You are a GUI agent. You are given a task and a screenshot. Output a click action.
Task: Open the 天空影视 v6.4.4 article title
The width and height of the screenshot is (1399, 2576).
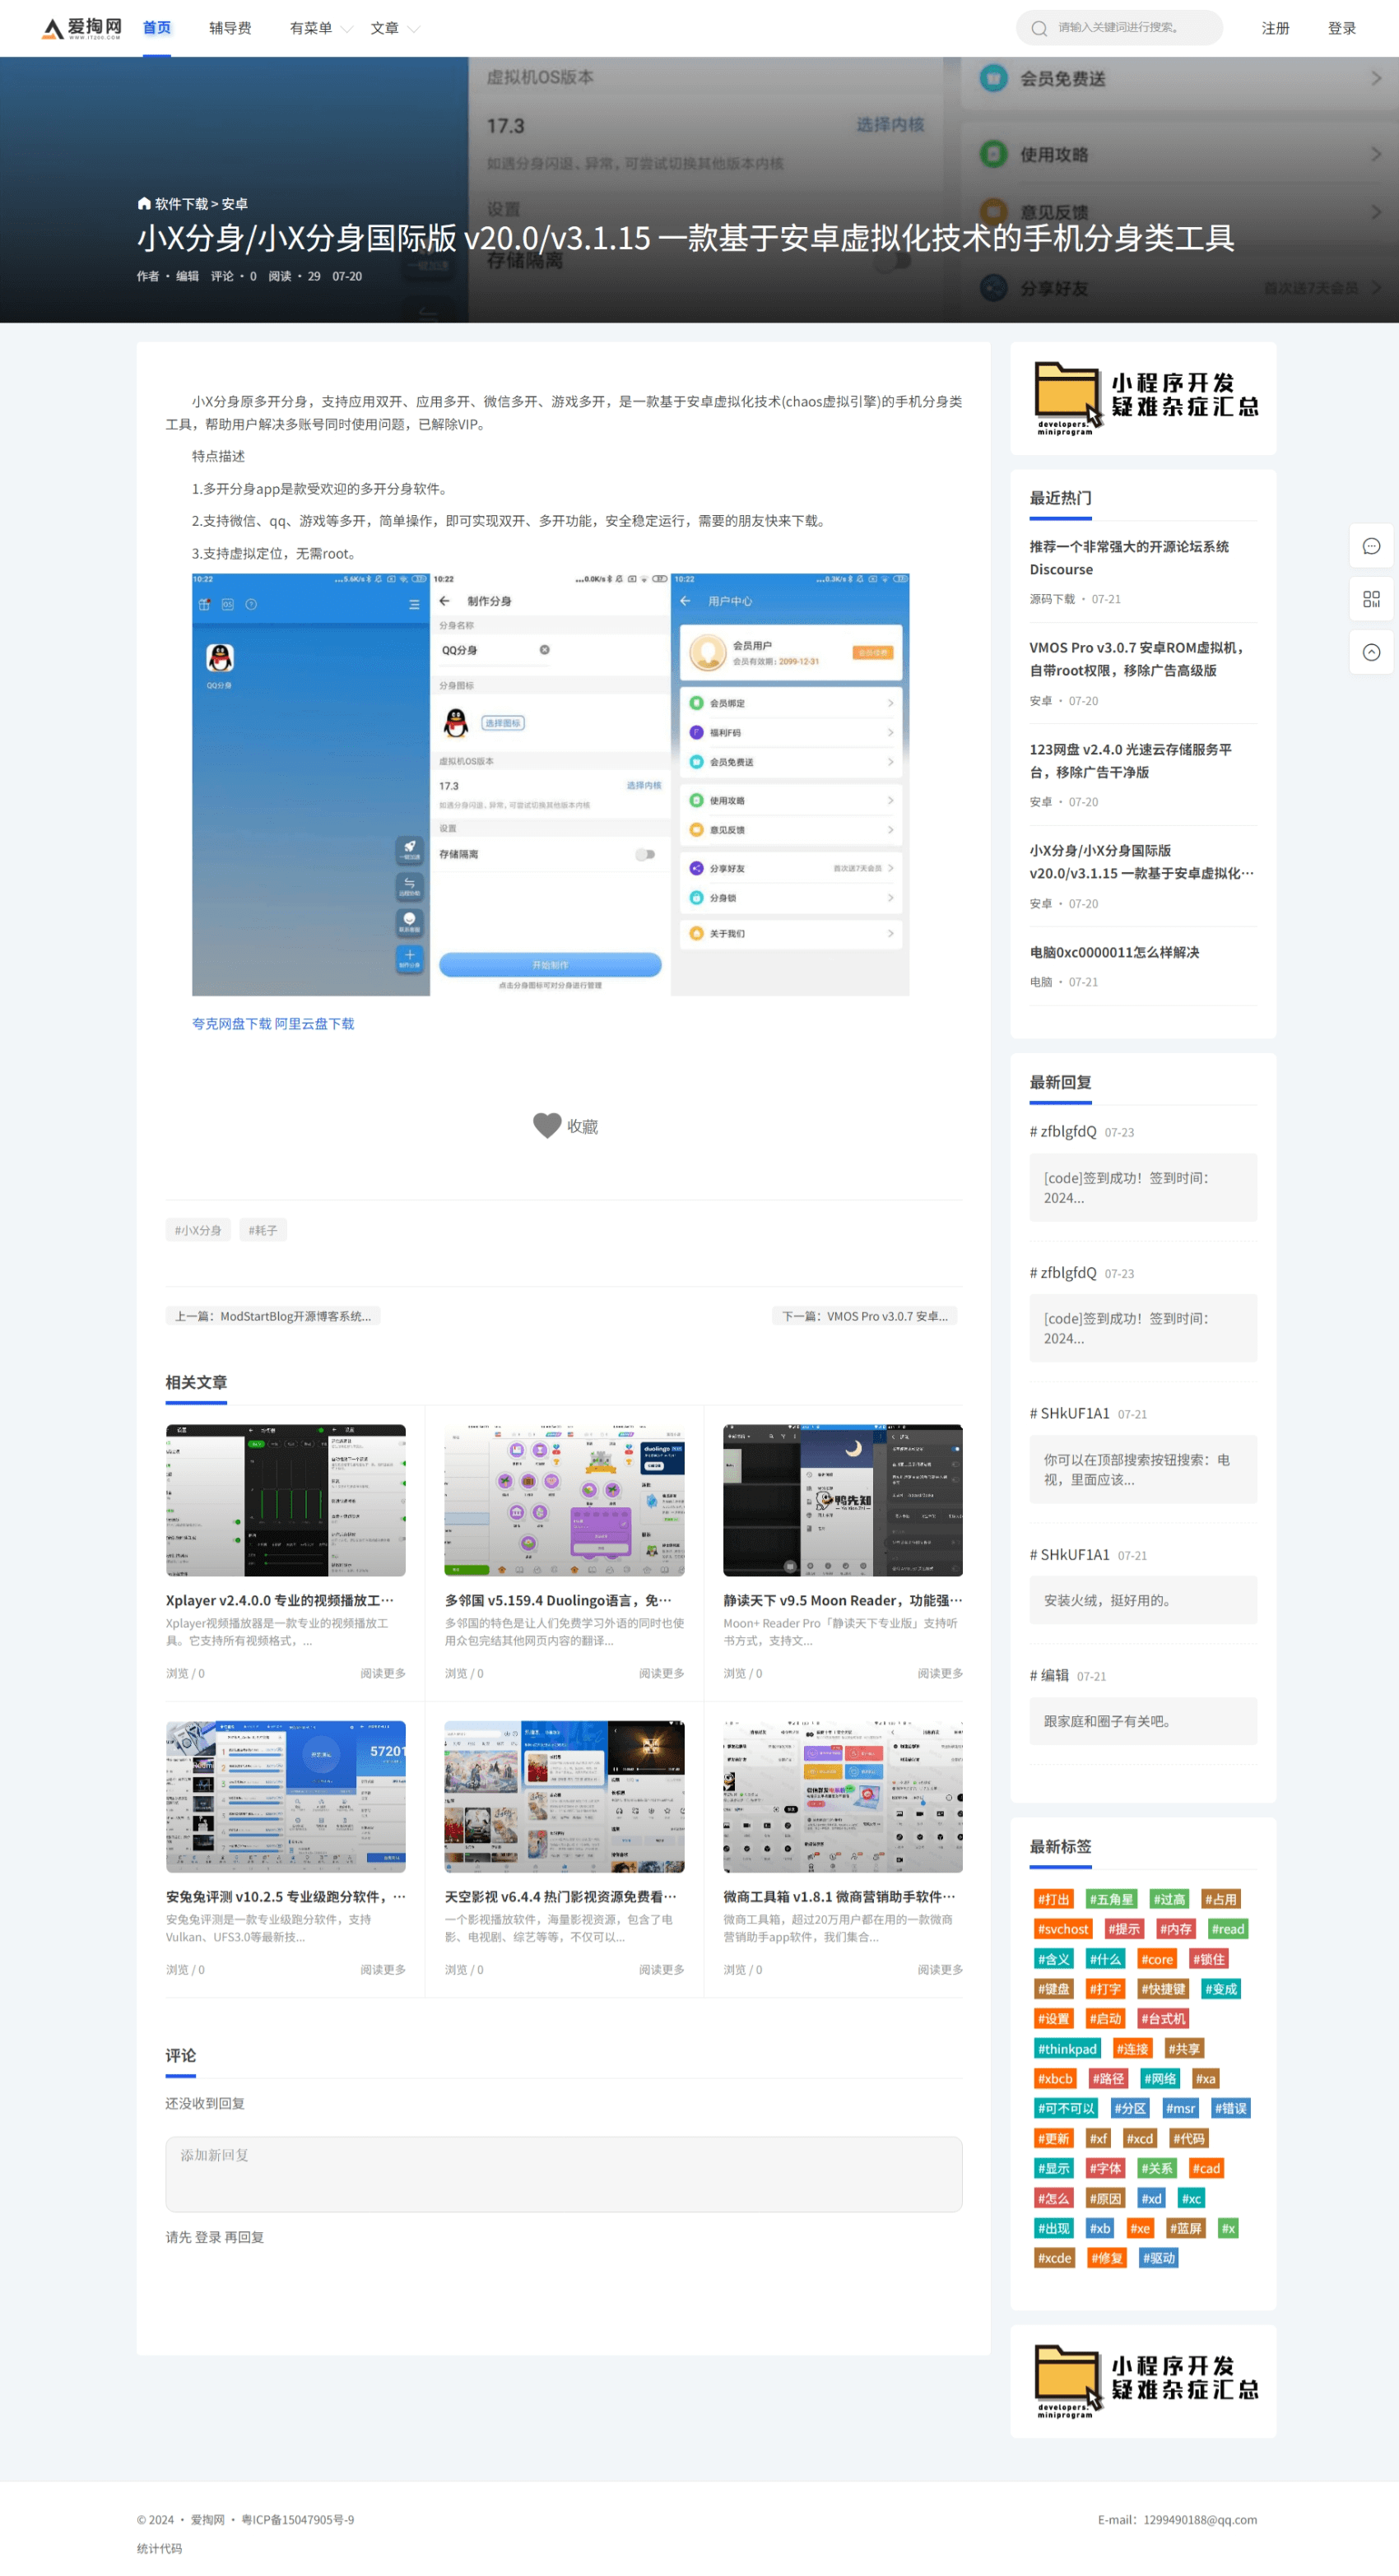(x=560, y=1896)
